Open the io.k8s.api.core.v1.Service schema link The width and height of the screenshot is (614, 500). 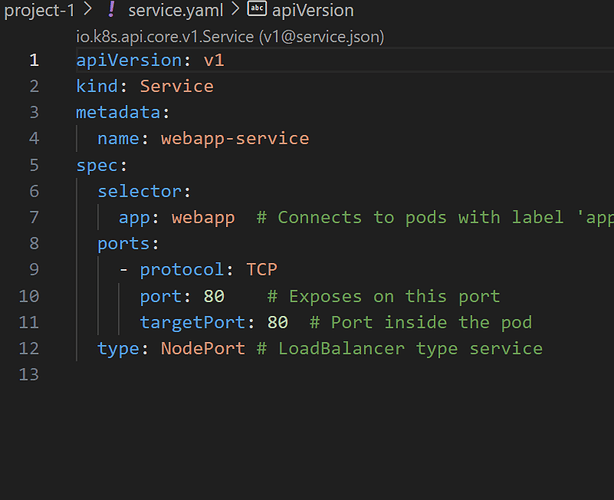[x=230, y=36]
